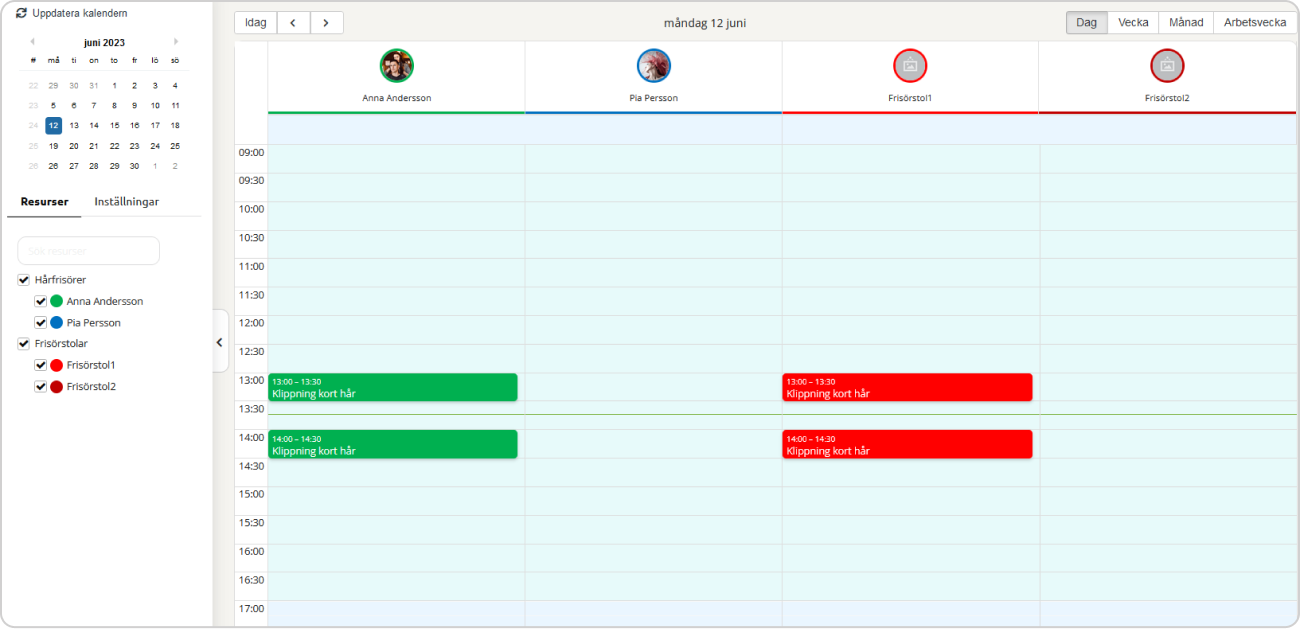Image resolution: width=1300 pixels, height=629 pixels.
Task: Click Frisörstolar group label
Action: (61, 344)
